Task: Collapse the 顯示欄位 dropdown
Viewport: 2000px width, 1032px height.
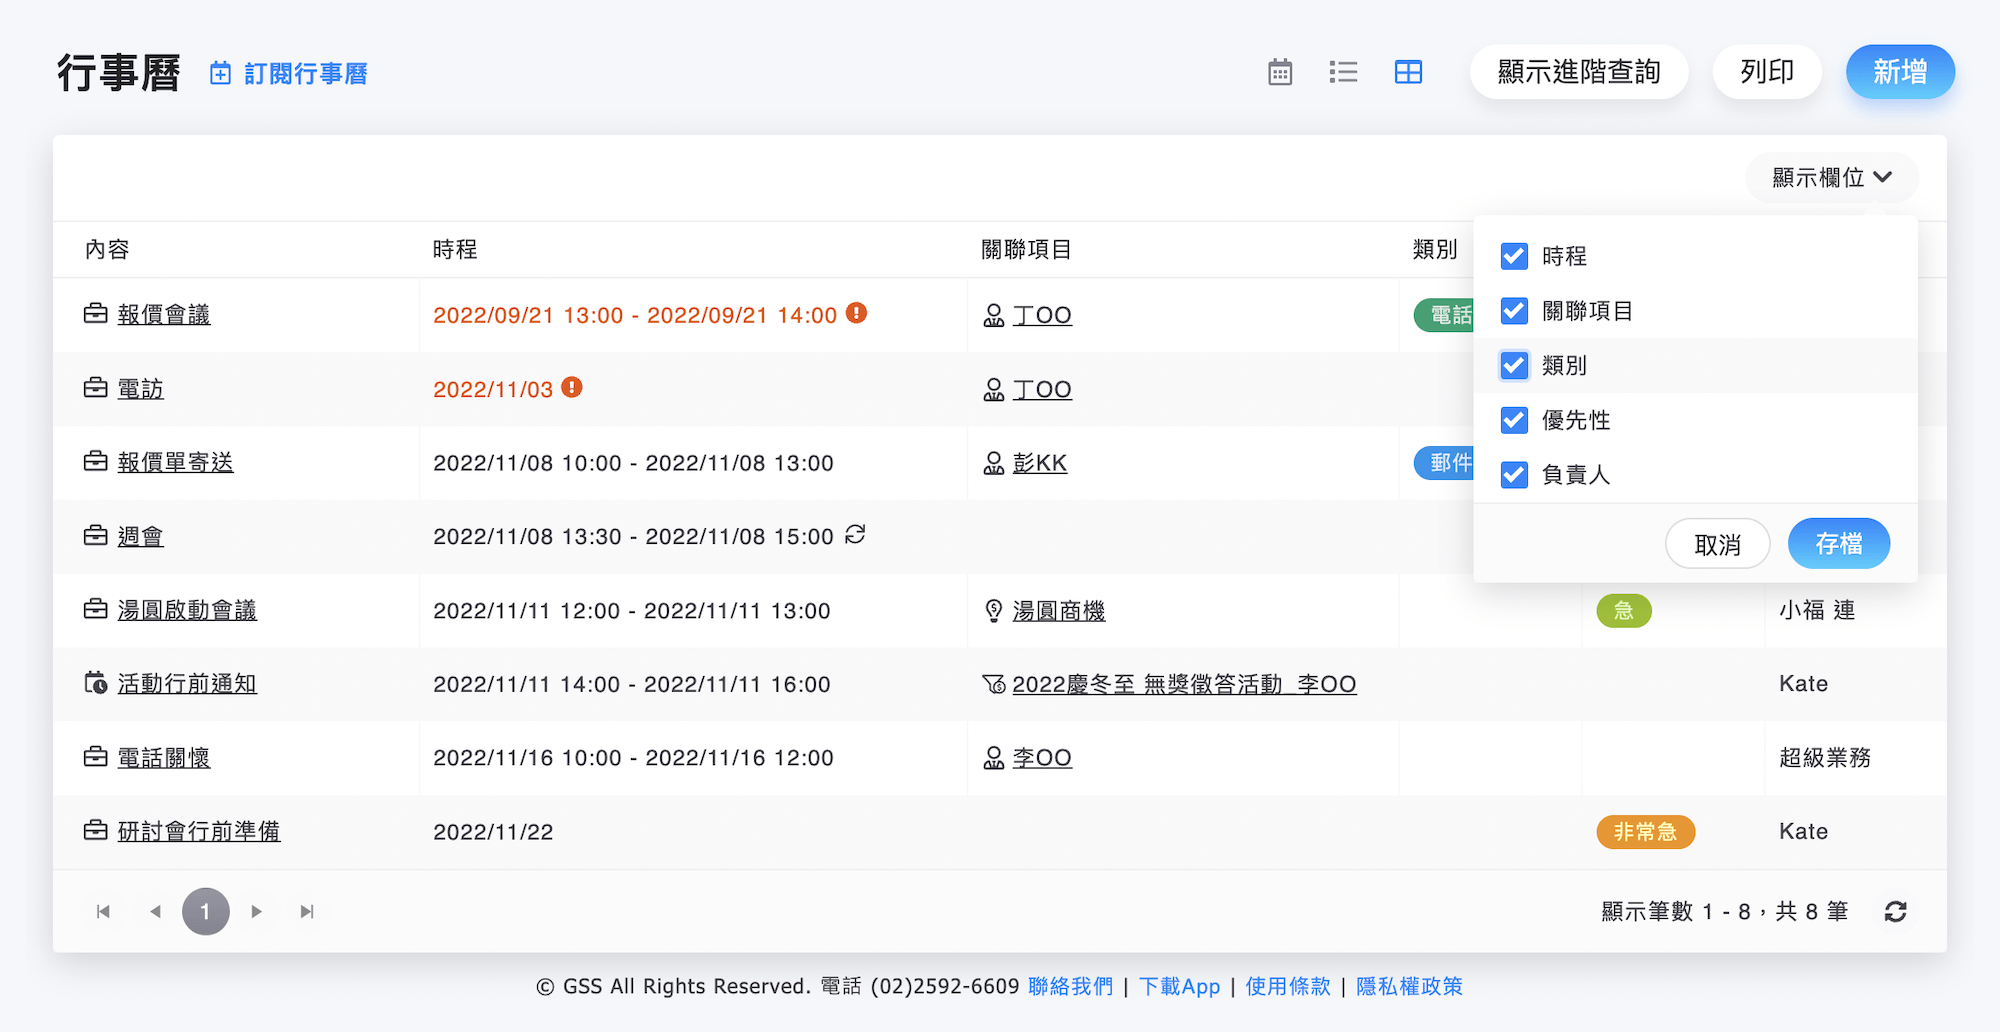Action: (1832, 177)
